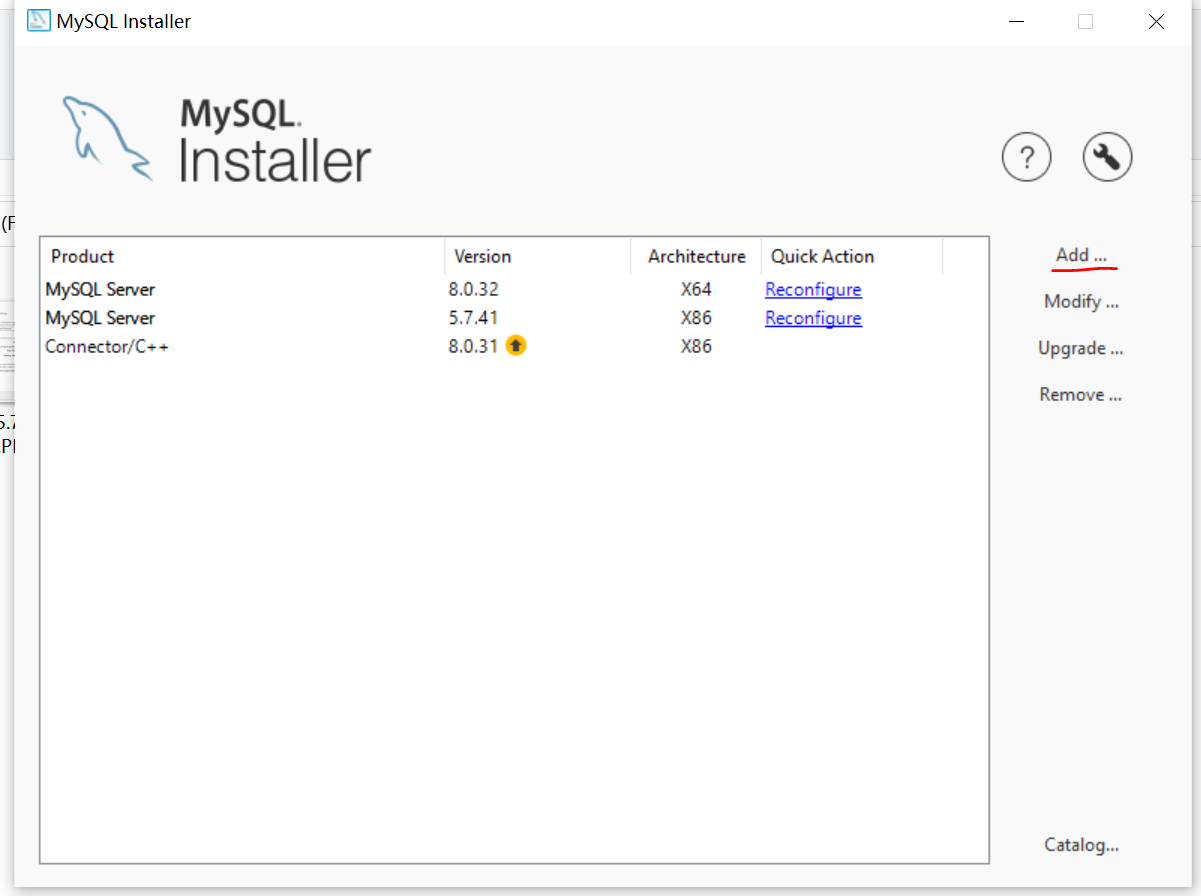
Task: Click the Quick Action column header
Action: point(852,256)
